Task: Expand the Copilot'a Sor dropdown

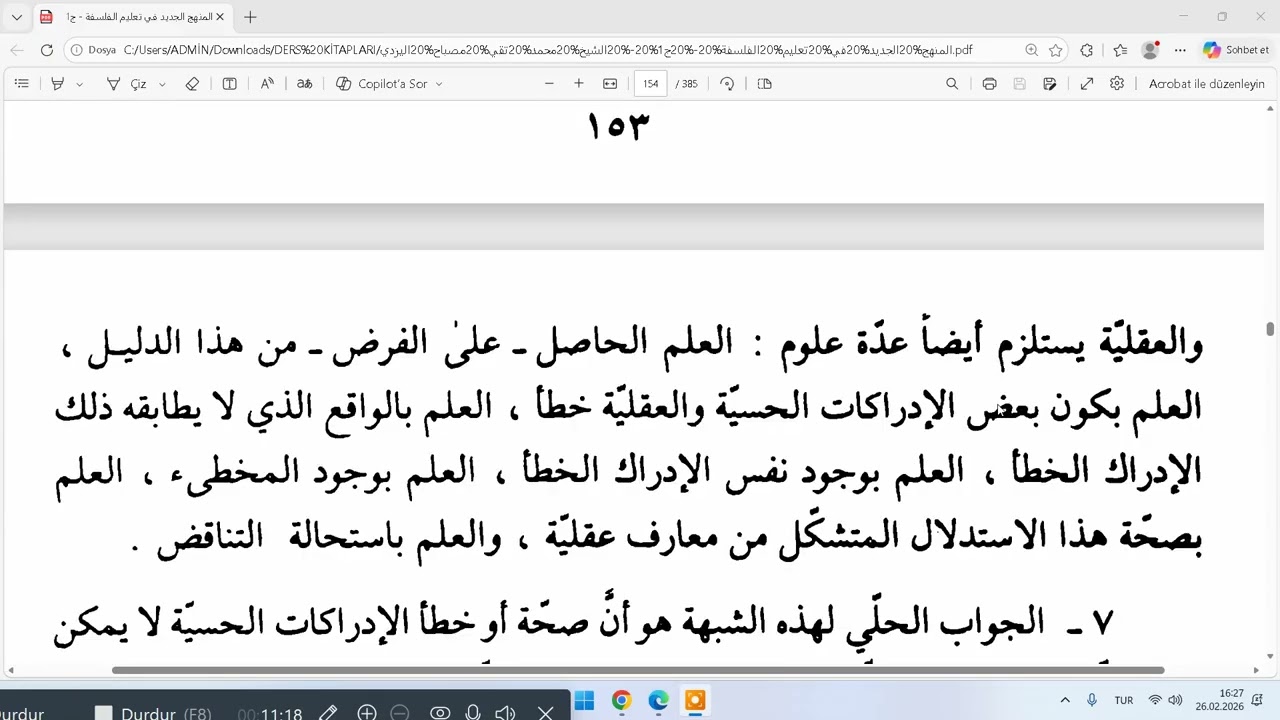Action: 438,84
